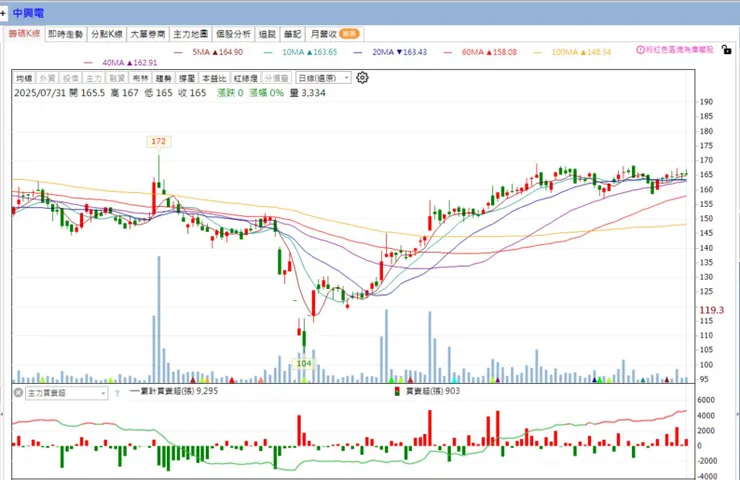Toggle the 分價量 button
This screenshot has height=480, width=740.
coord(277,78)
